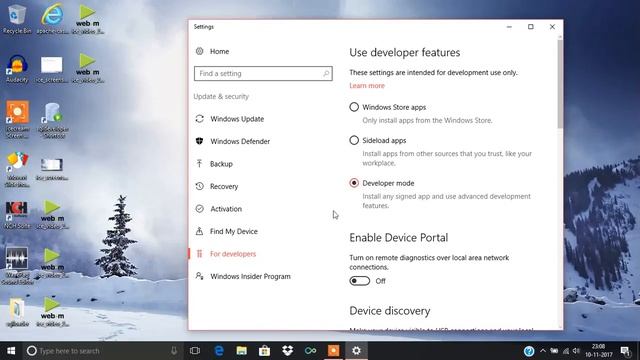Open the Action Center notification icon
This screenshot has width=640, height=360.
625,351
